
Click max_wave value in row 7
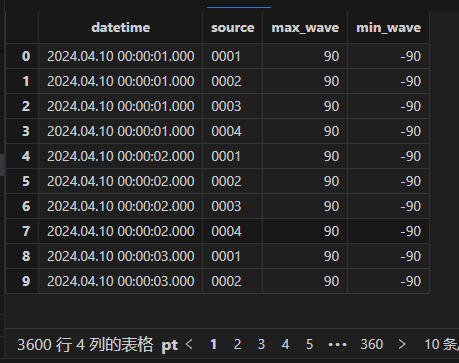pos(305,231)
